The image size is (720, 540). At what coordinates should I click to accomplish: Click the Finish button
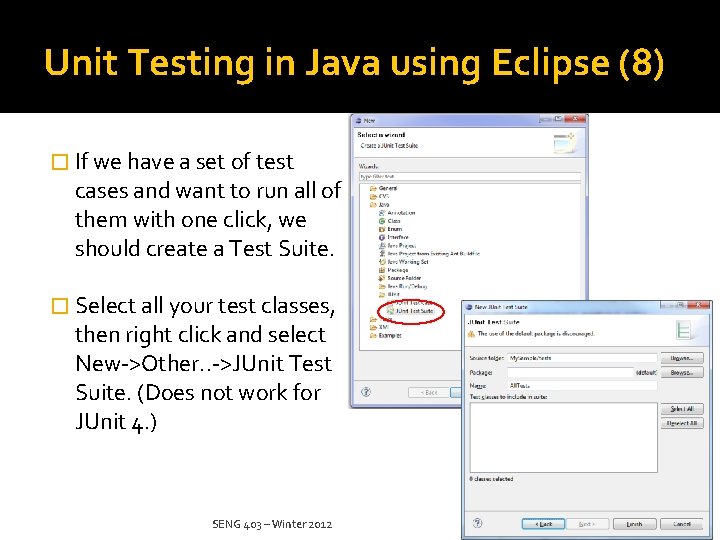(x=634, y=524)
